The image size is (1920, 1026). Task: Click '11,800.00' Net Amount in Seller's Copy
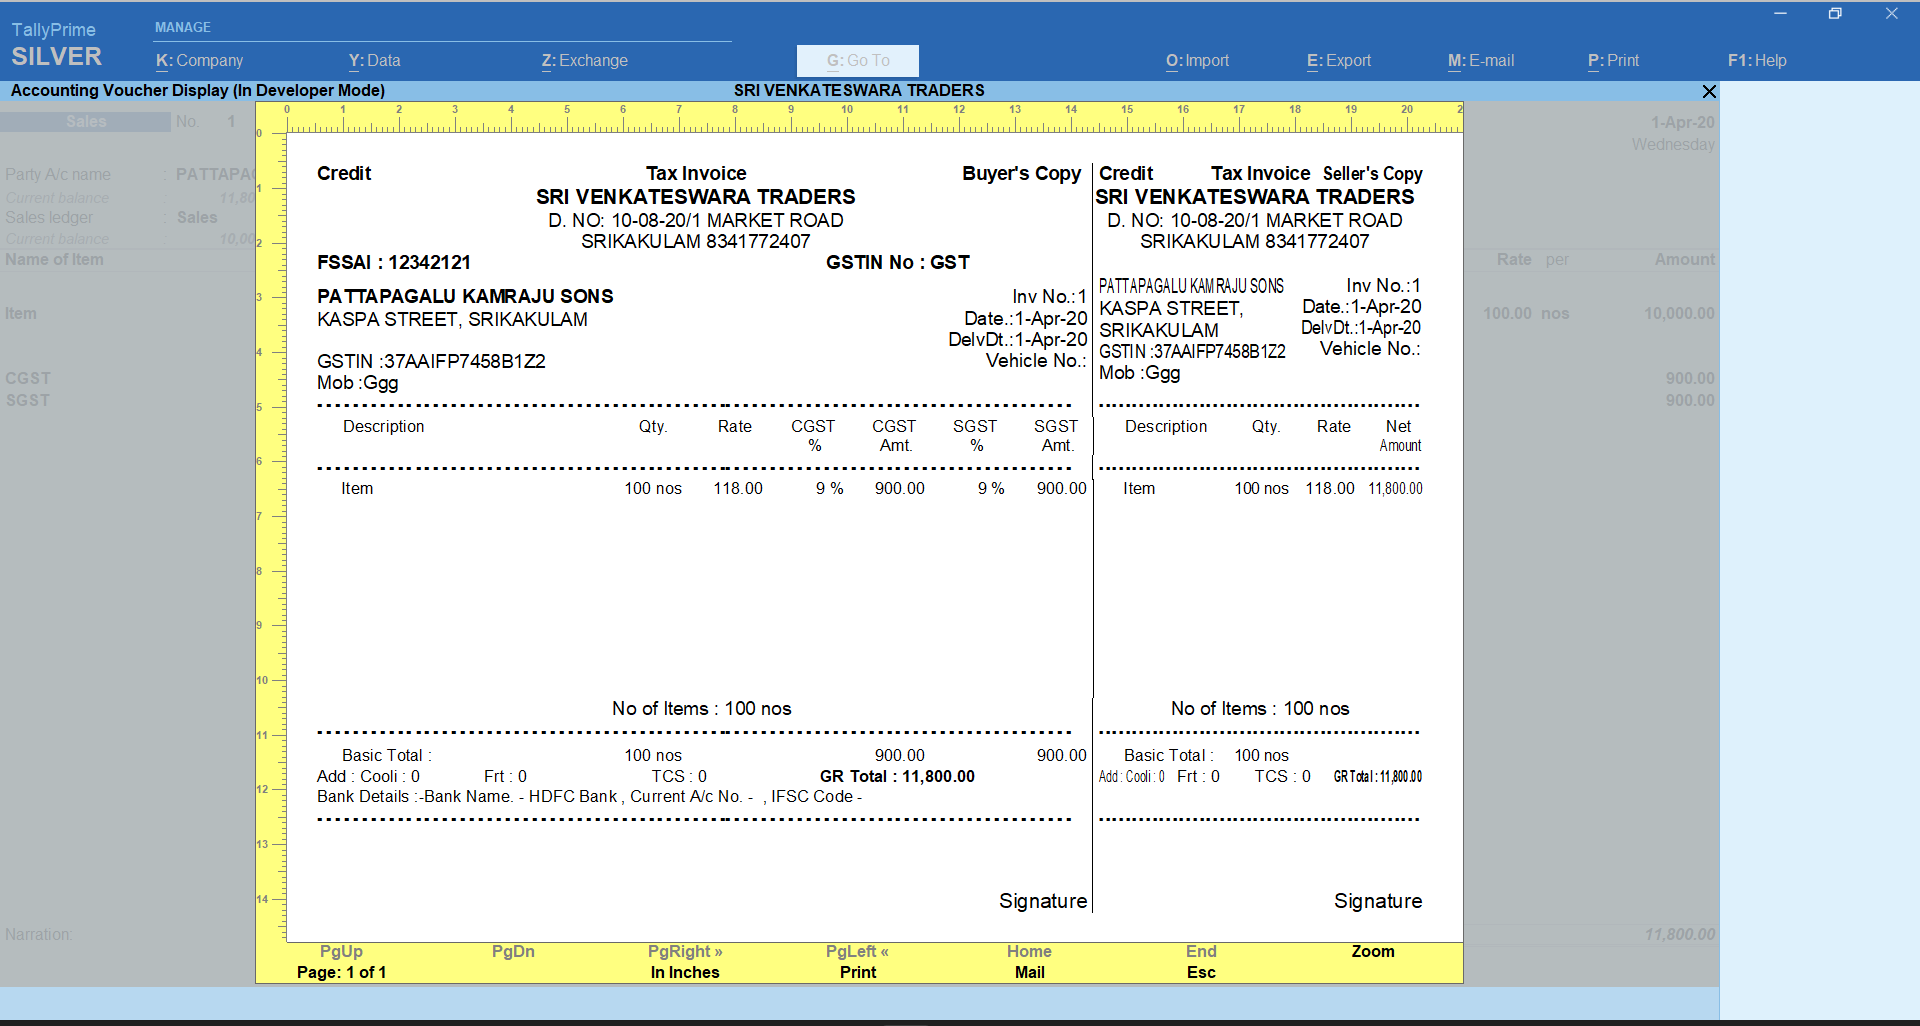(1395, 488)
